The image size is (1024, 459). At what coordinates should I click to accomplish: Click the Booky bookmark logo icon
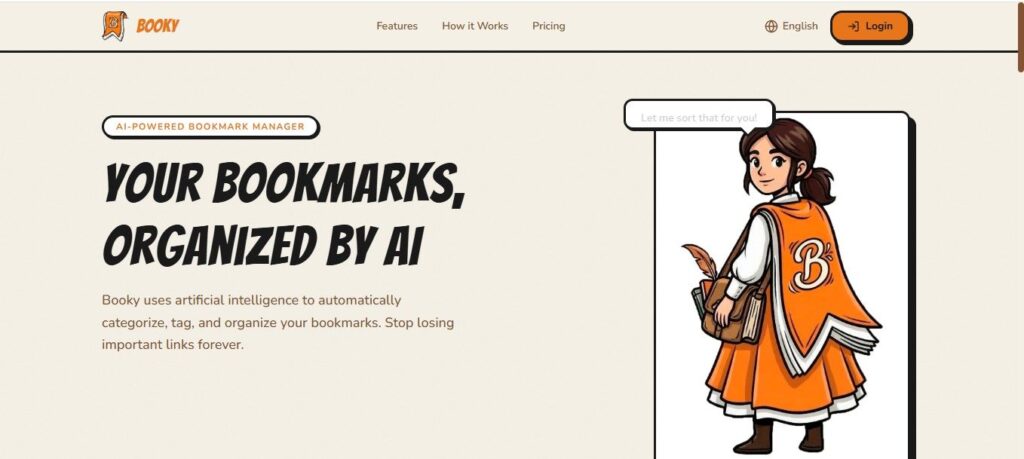tap(114, 26)
